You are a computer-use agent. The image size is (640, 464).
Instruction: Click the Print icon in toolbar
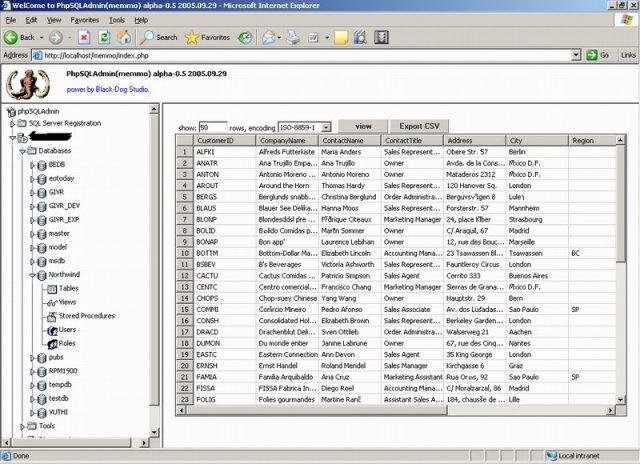[292, 37]
